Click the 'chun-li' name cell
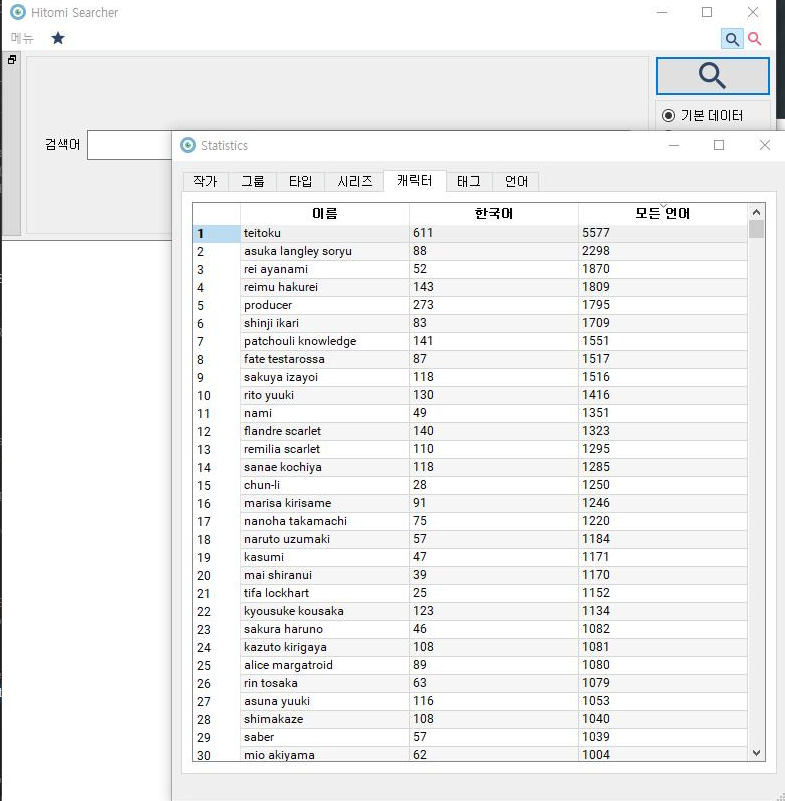Screen dimensions: 785x801 point(325,485)
